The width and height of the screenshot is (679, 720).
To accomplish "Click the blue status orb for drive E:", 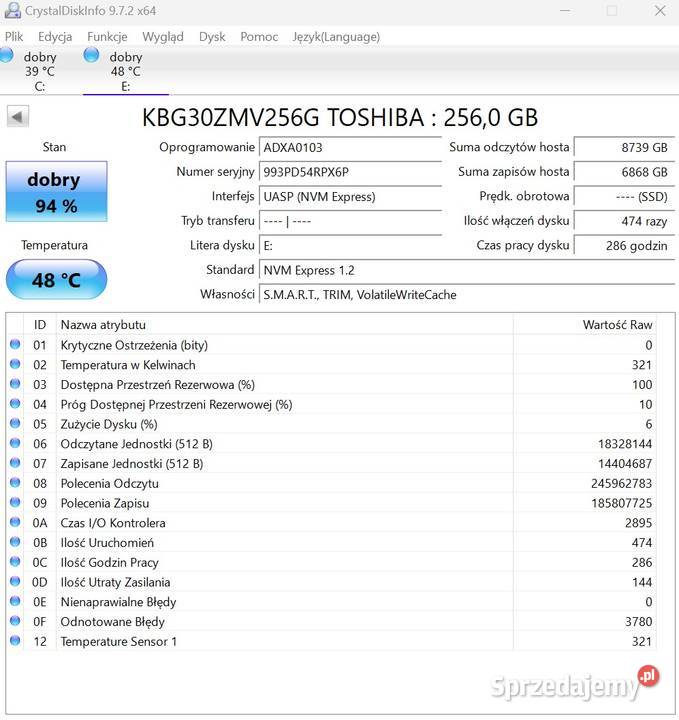I will point(91,55).
